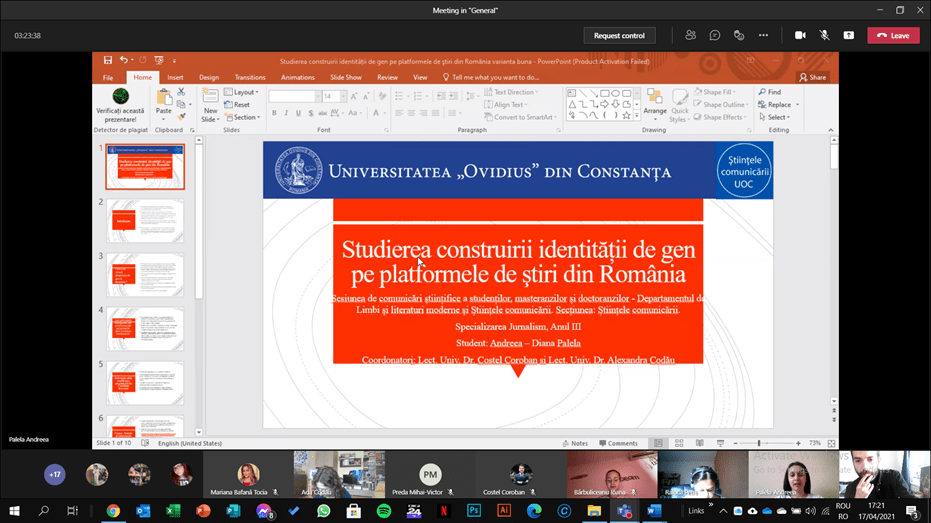Click the Share content tray icon

(848, 35)
